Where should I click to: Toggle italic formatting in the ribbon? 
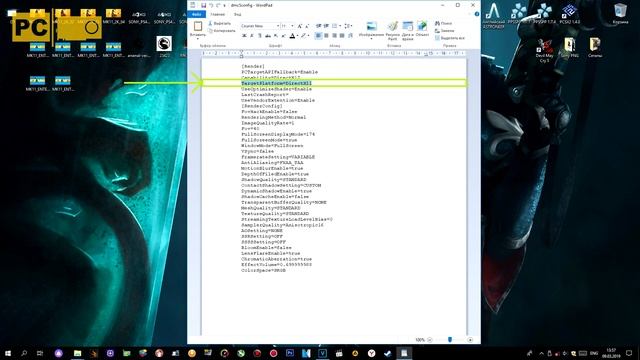coord(252,36)
